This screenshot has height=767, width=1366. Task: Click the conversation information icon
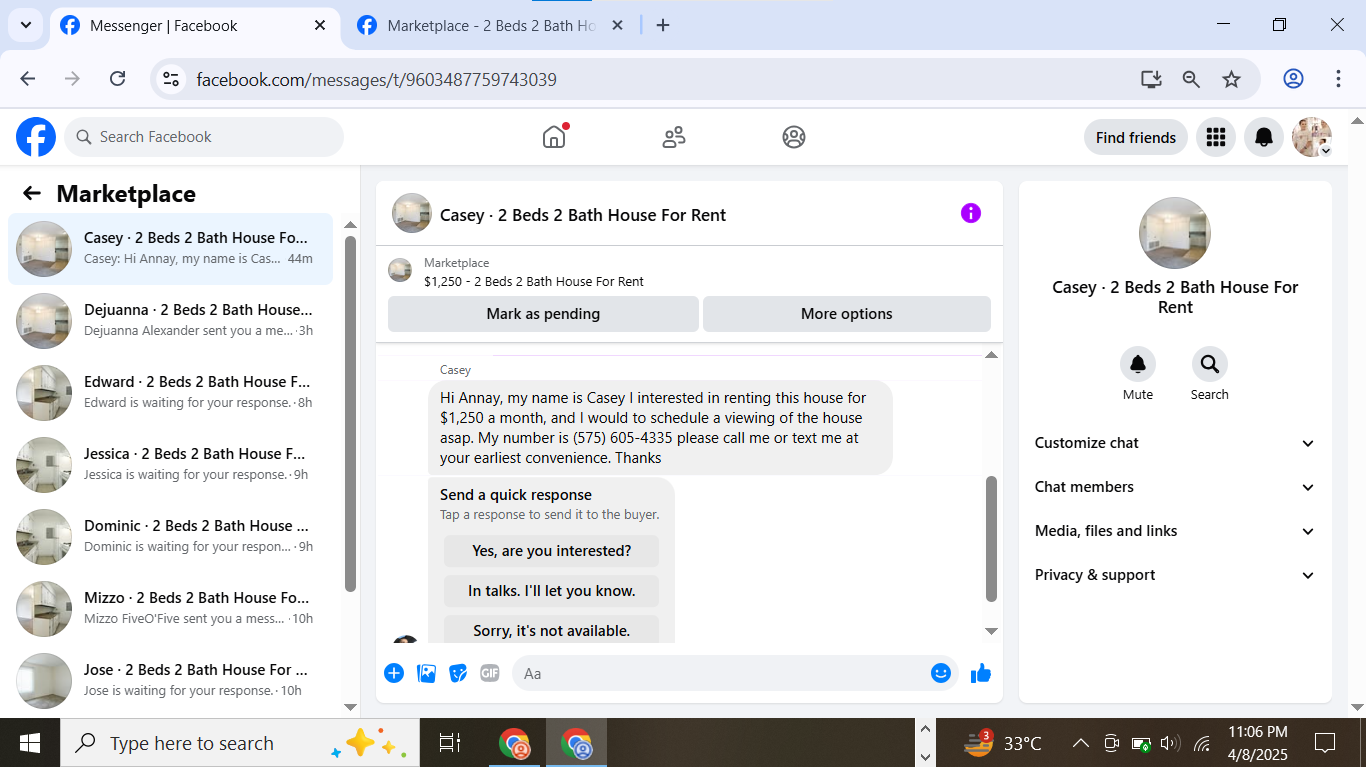click(971, 213)
